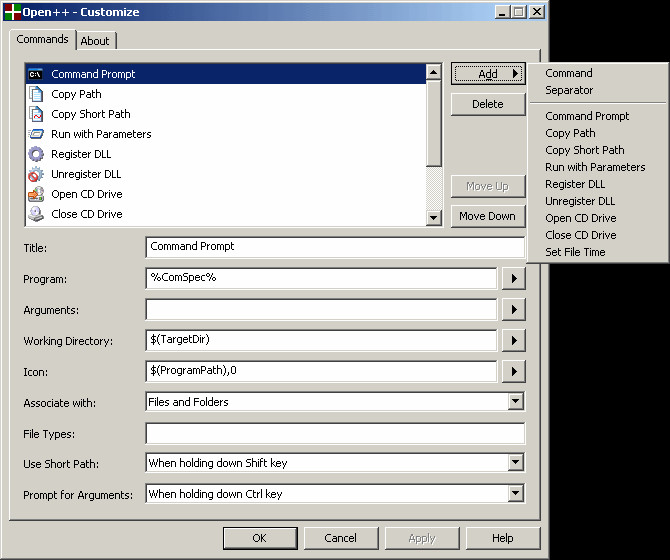Choose Copy Path from the Add menu
Image resolution: width=670 pixels, height=560 pixels.
[x=598, y=133]
